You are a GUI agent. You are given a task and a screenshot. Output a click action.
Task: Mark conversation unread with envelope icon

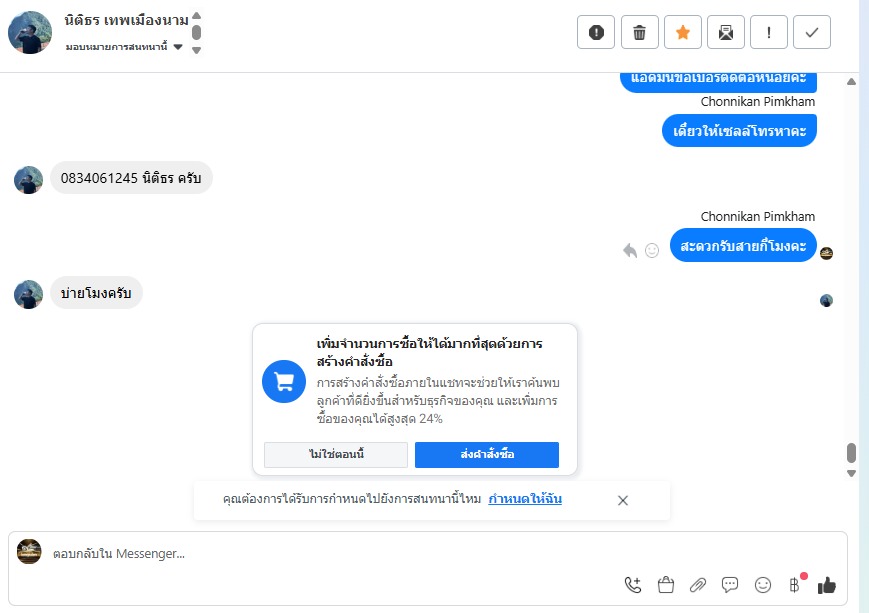click(x=726, y=32)
